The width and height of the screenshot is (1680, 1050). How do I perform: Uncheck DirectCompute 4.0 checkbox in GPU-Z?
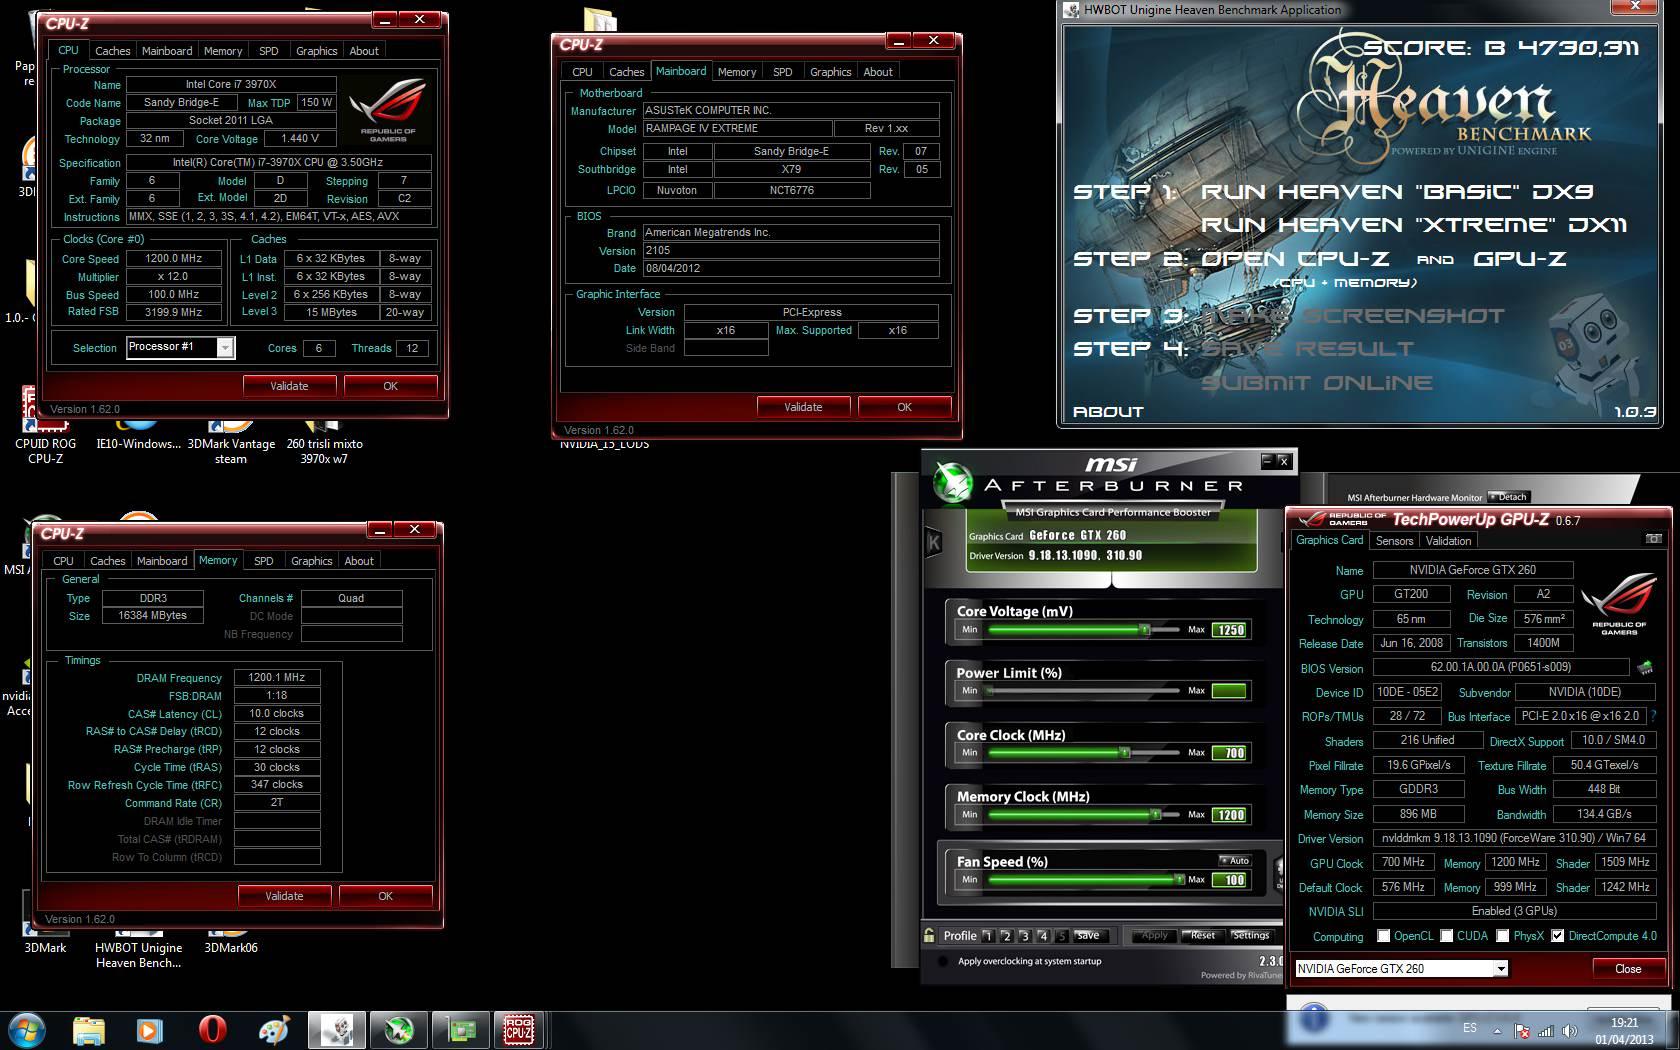(x=1557, y=936)
